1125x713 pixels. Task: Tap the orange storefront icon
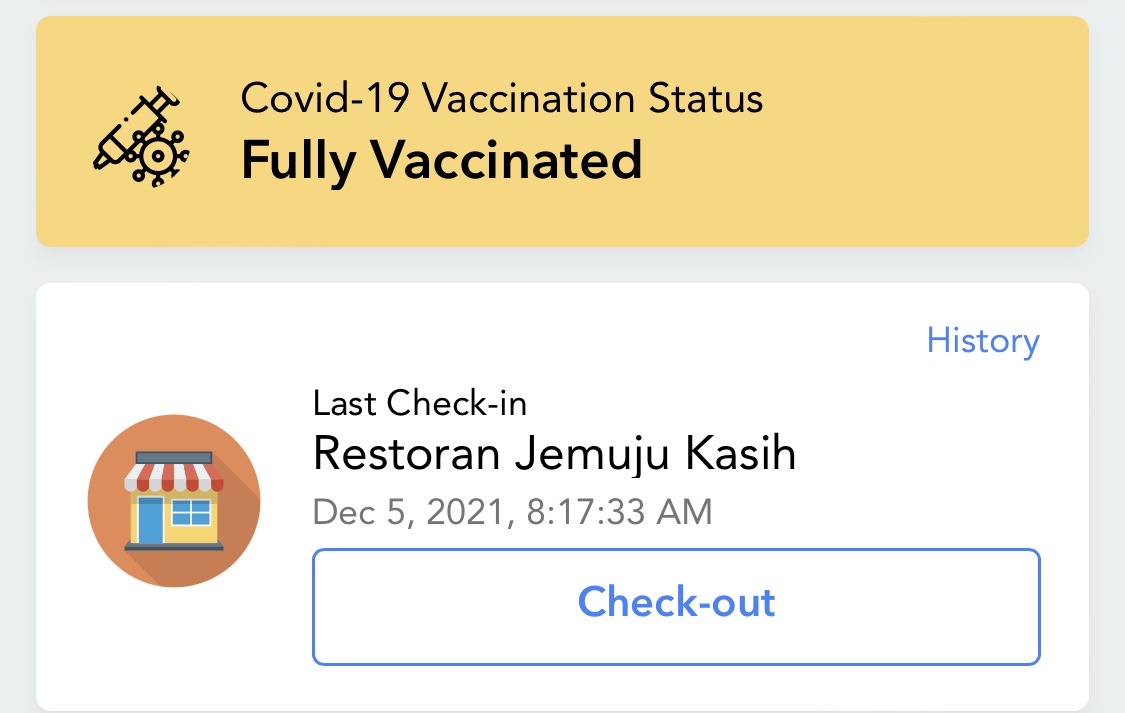click(x=174, y=500)
